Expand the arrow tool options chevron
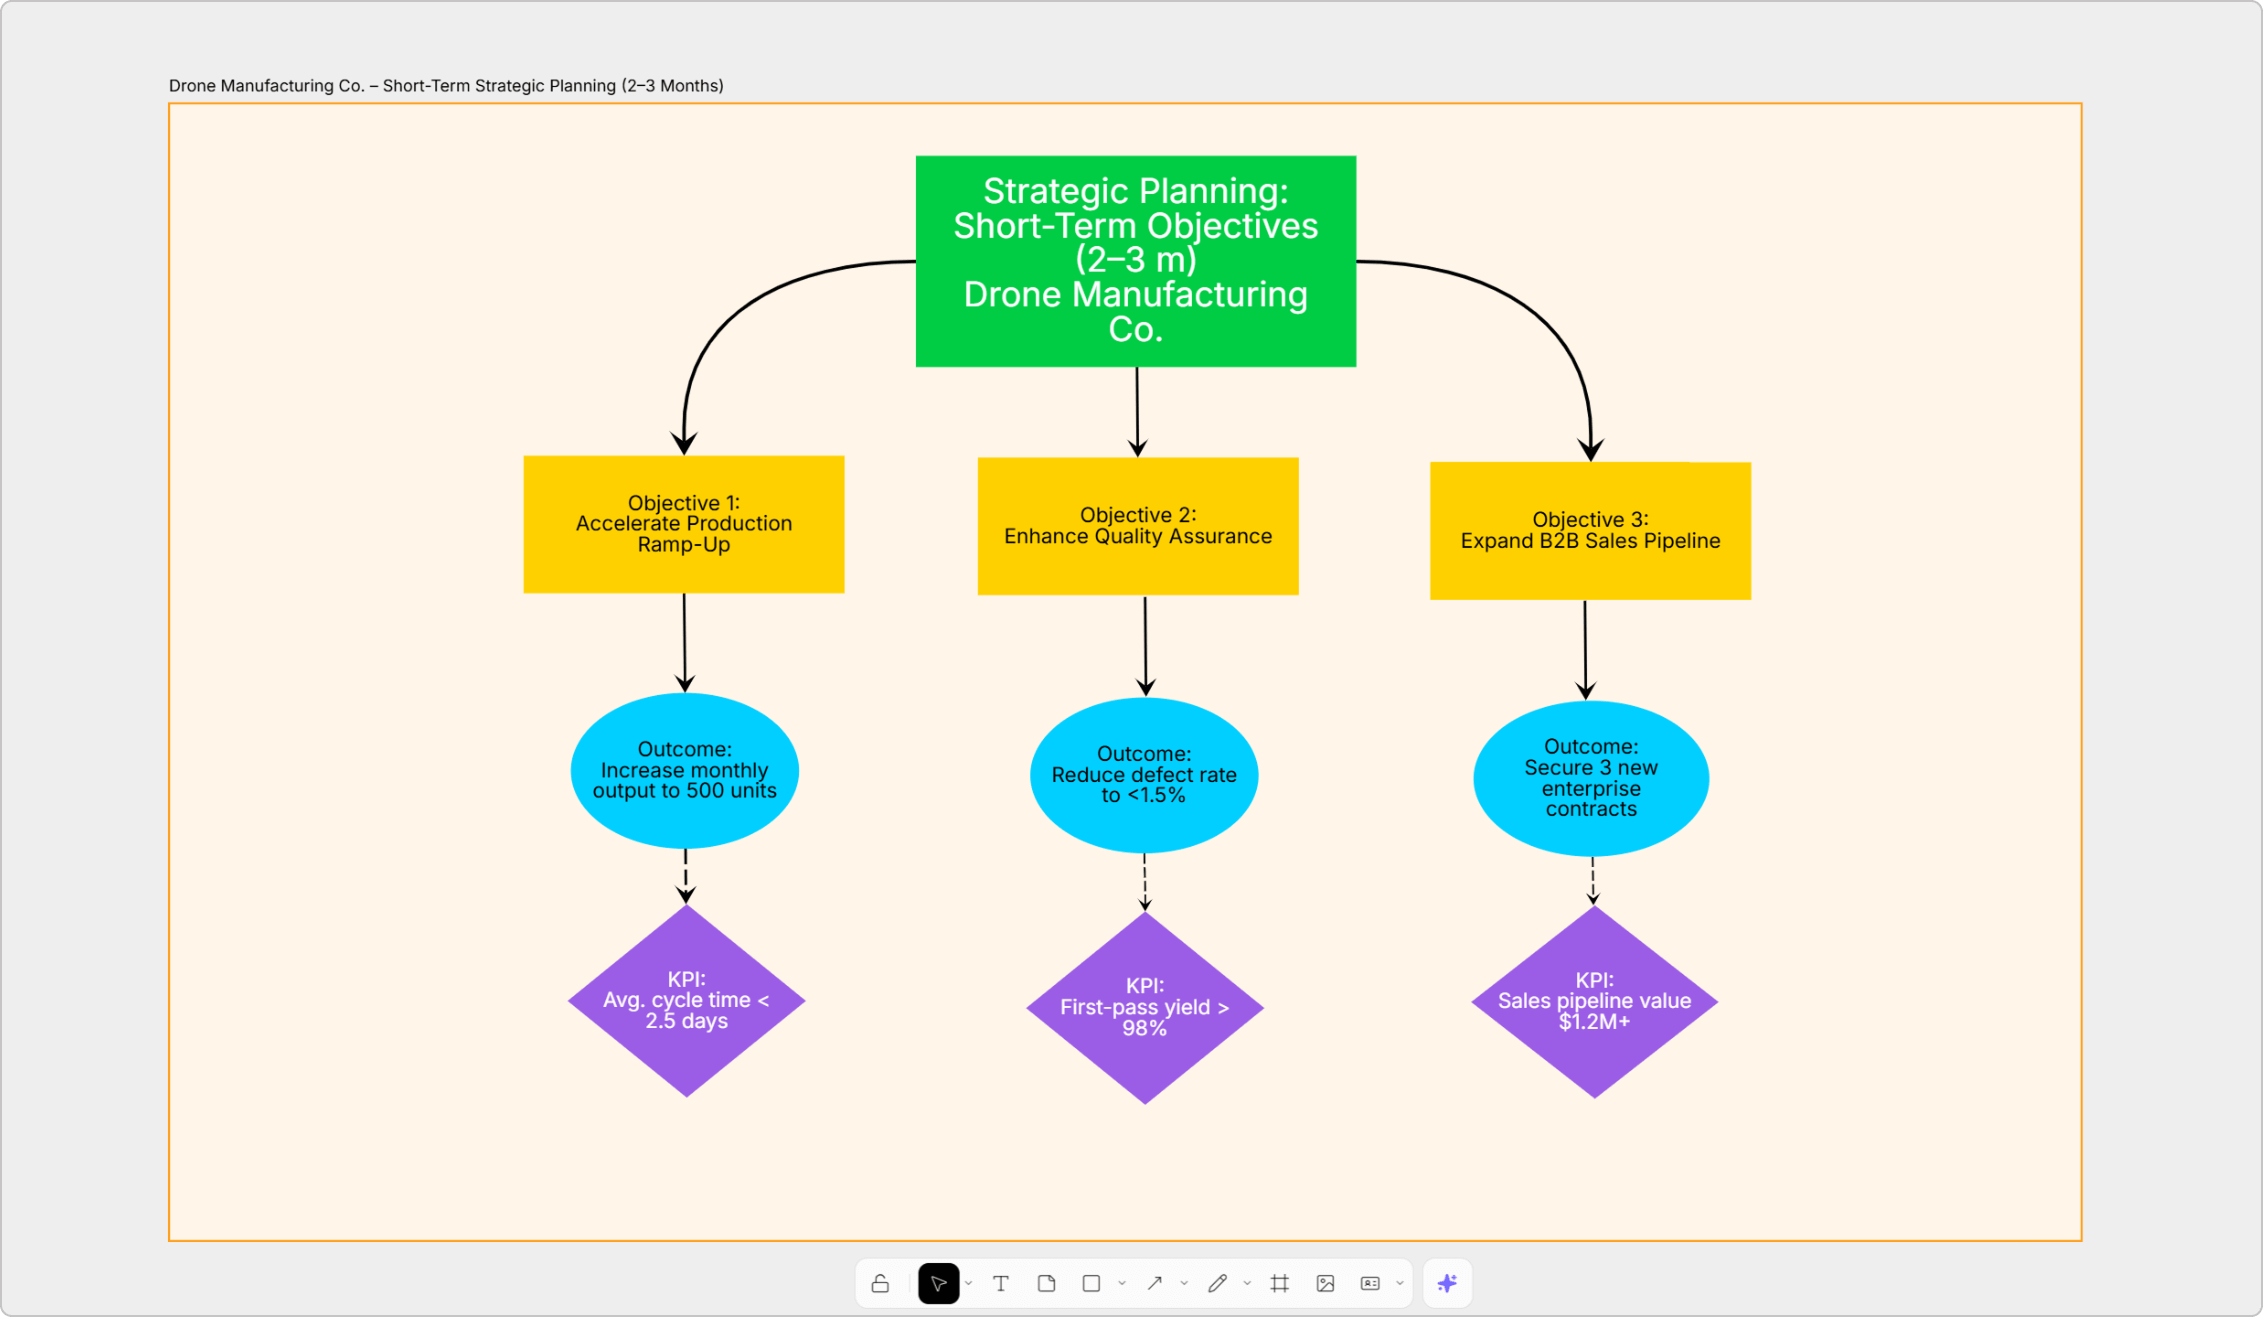Image resolution: width=2263 pixels, height=1317 pixels. point(1184,1283)
